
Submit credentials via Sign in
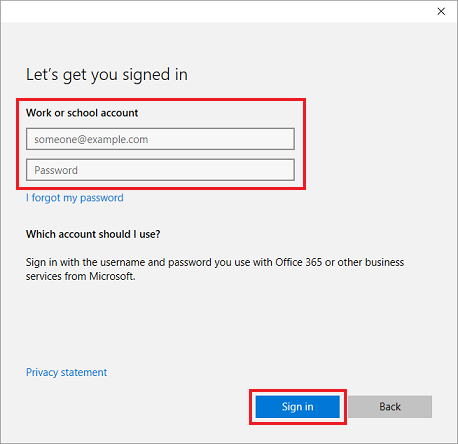[298, 407]
